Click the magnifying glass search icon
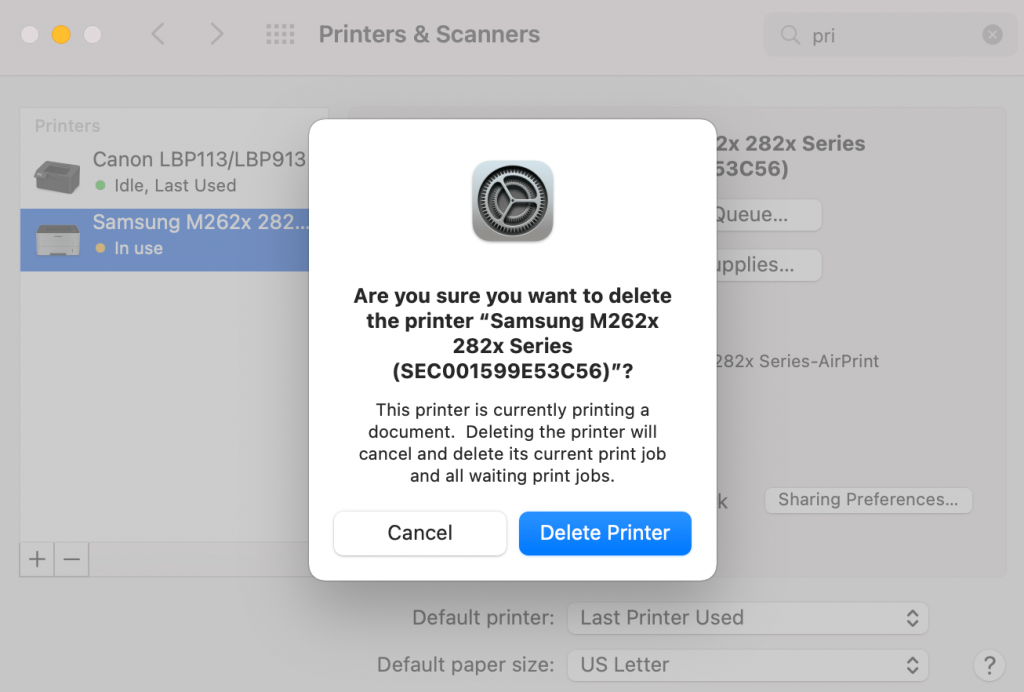This screenshot has height=692, width=1024. pyautogui.click(x=790, y=35)
